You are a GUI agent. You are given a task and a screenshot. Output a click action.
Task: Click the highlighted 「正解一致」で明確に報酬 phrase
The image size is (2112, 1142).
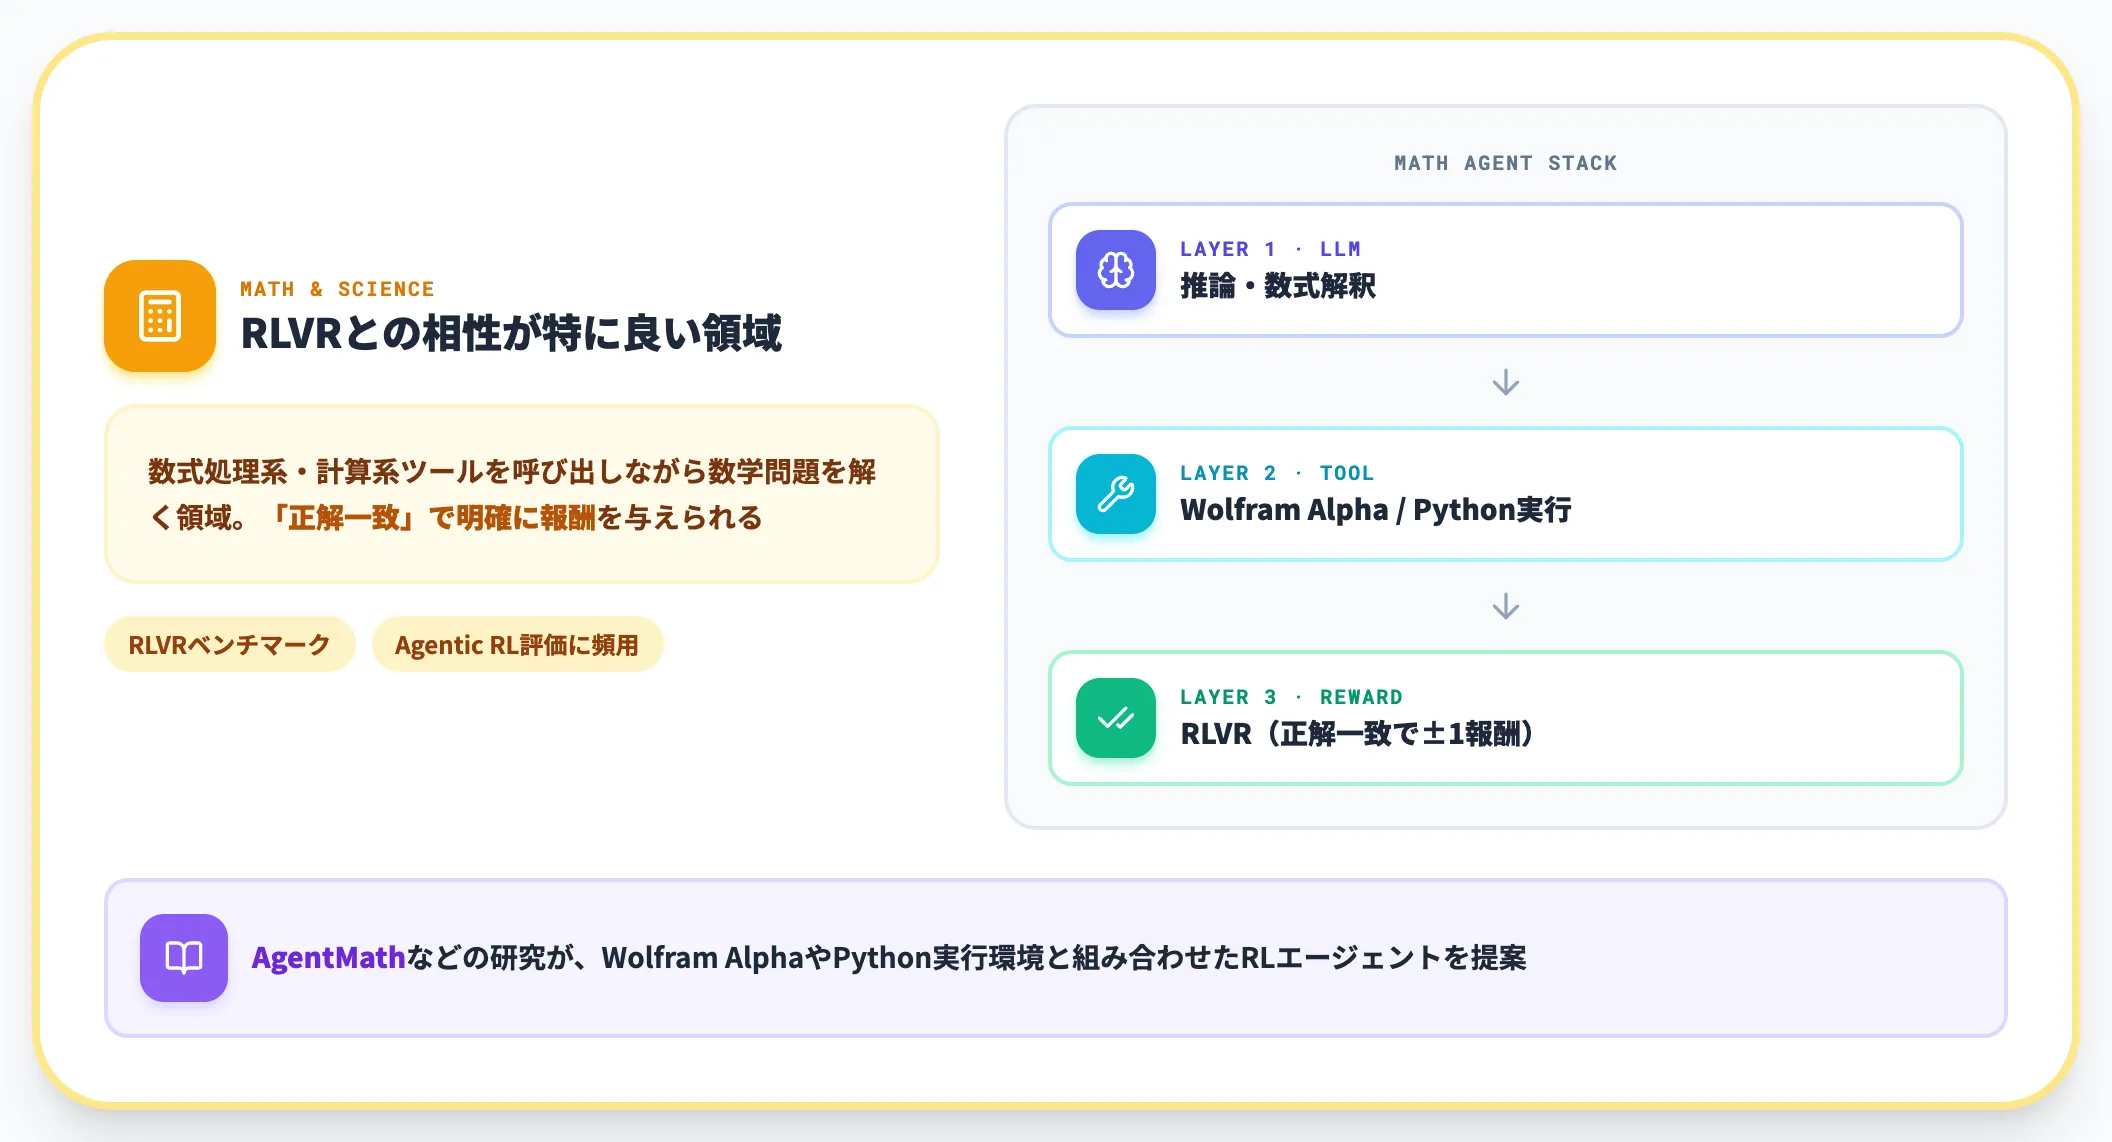pyautogui.click(x=430, y=518)
